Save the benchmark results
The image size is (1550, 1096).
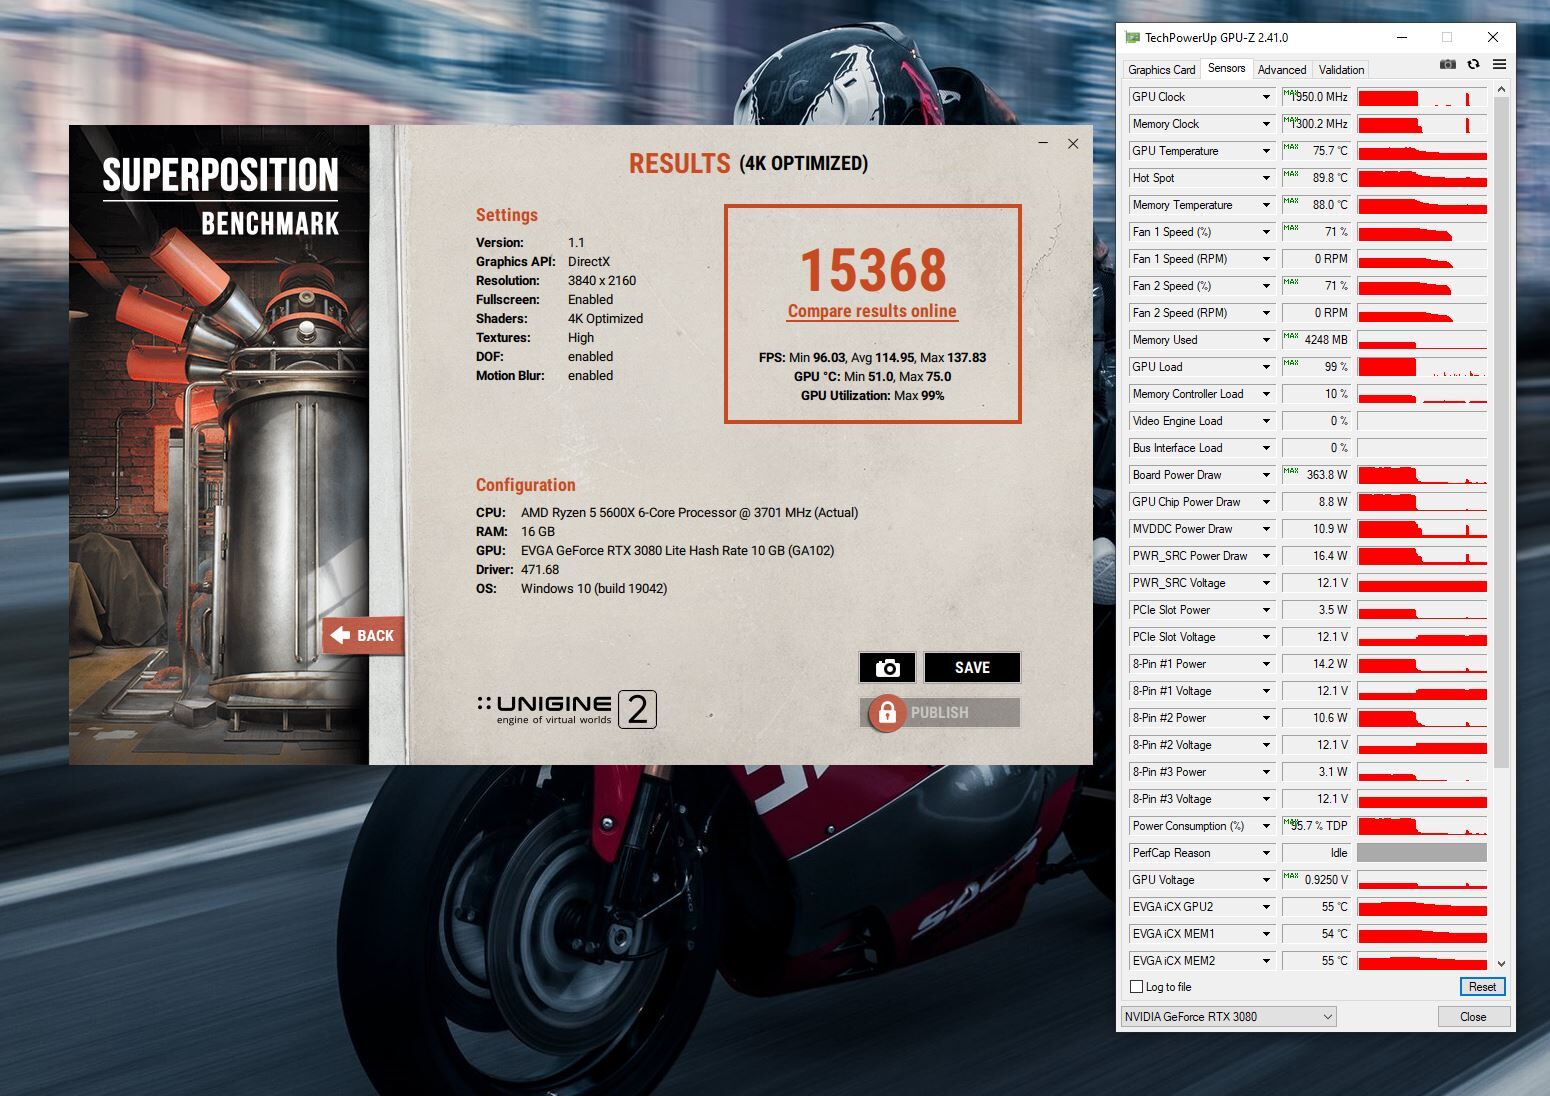(972, 667)
